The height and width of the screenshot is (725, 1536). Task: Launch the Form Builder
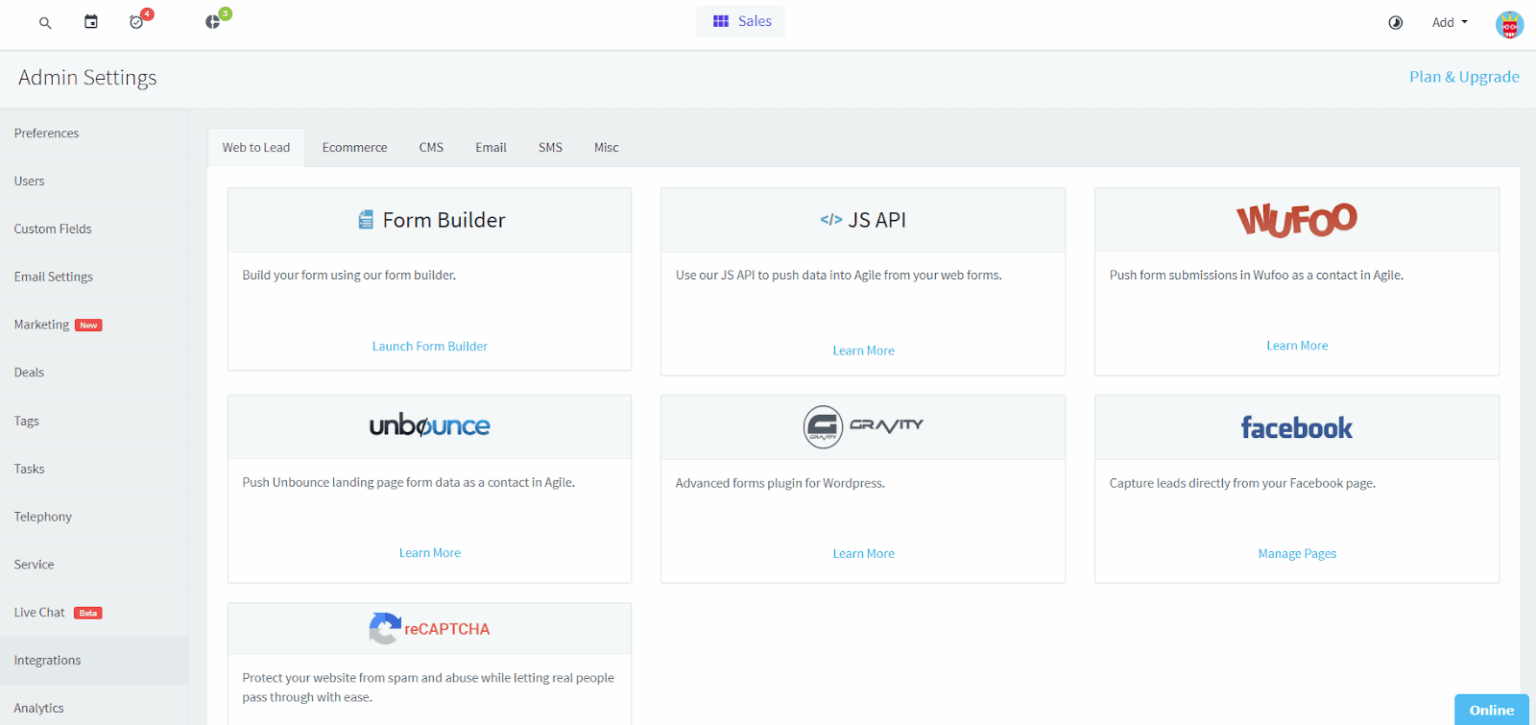click(x=429, y=346)
